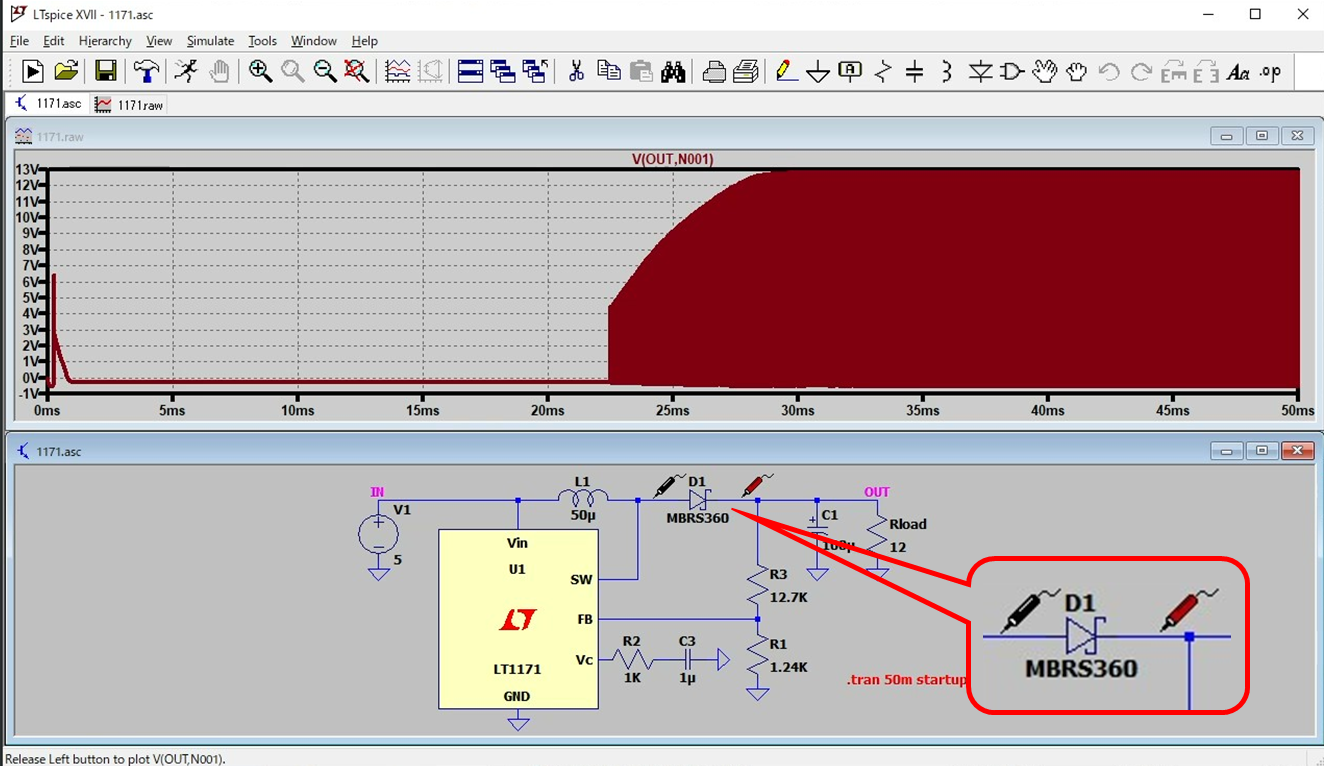Viewport: 1324px width, 766px height.
Task: Open the View menu
Action: coord(159,41)
